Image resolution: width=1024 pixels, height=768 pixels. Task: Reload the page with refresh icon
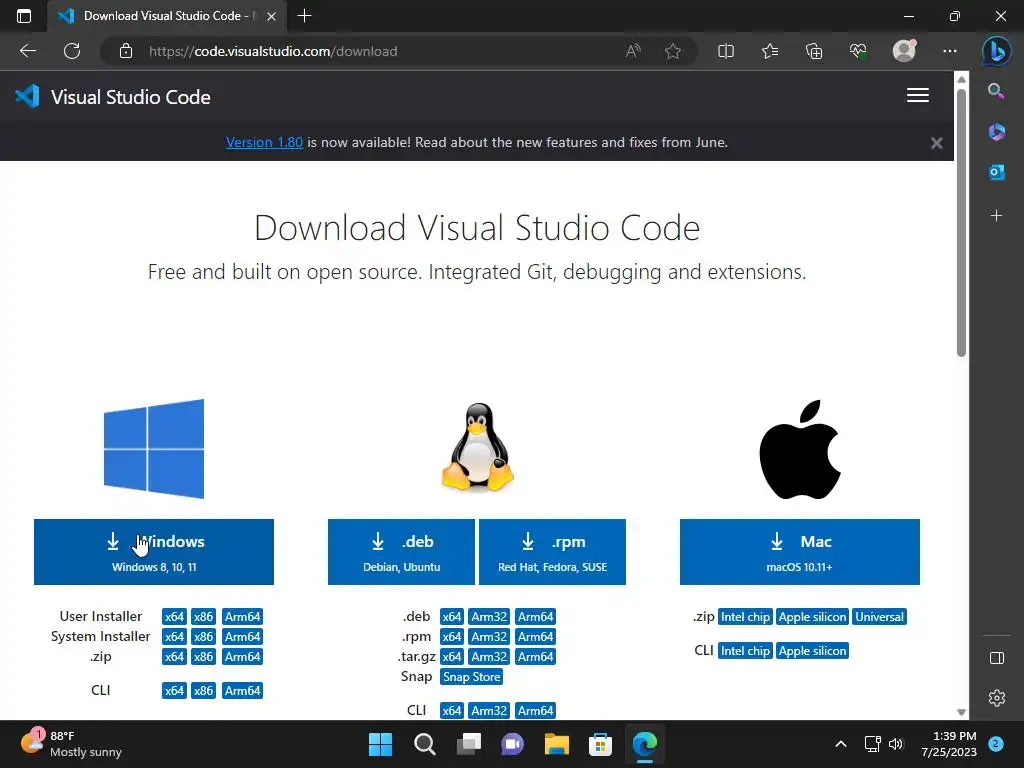click(x=72, y=51)
